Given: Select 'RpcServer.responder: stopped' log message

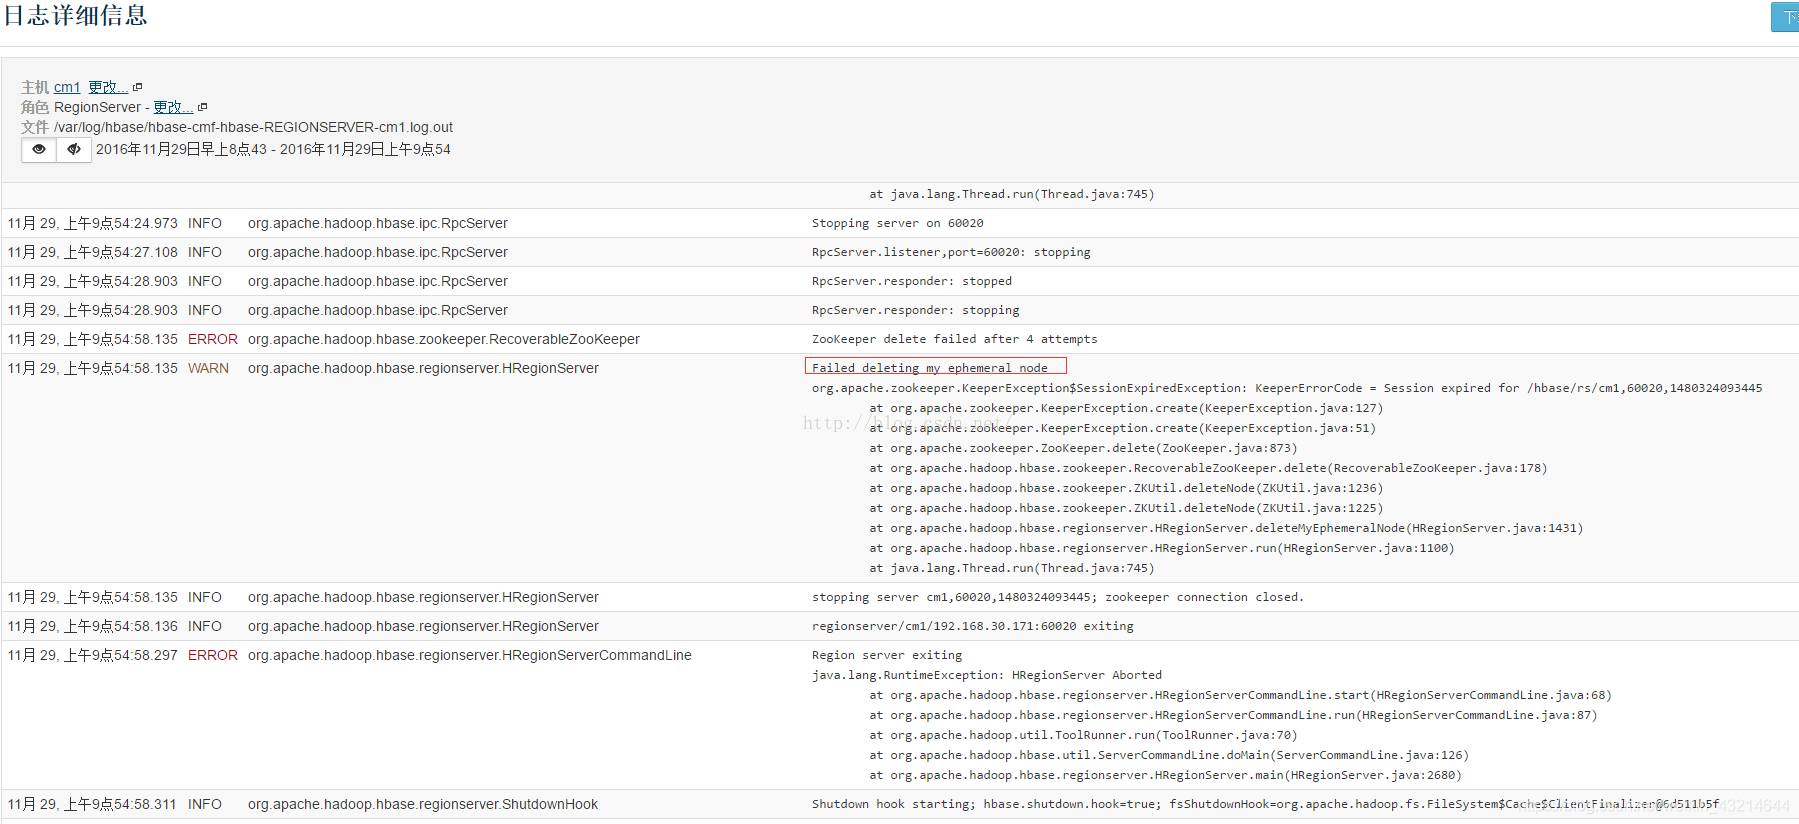Looking at the screenshot, I should (x=912, y=282).
